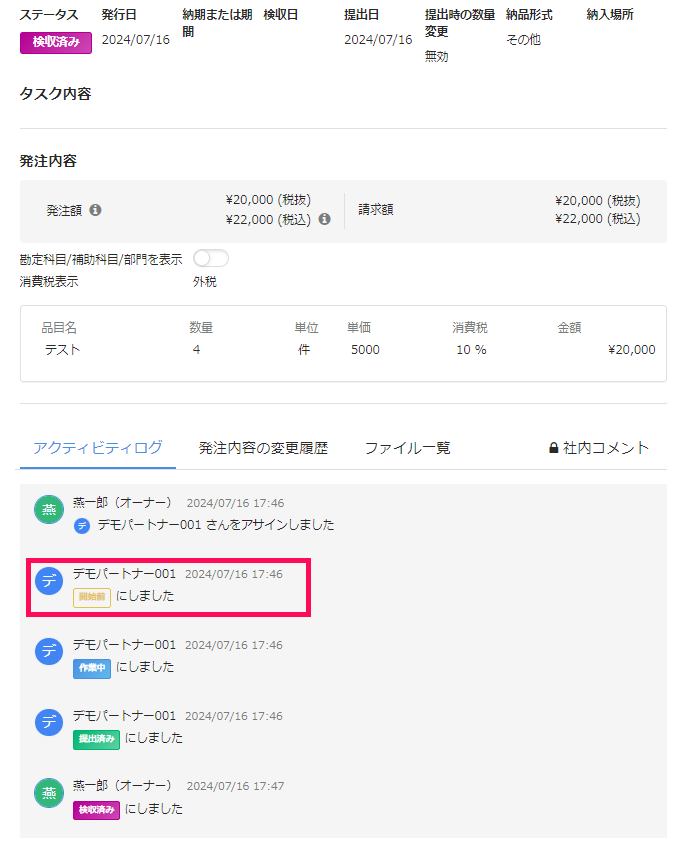Open the ファイル一覧 tab

[x=407, y=448]
